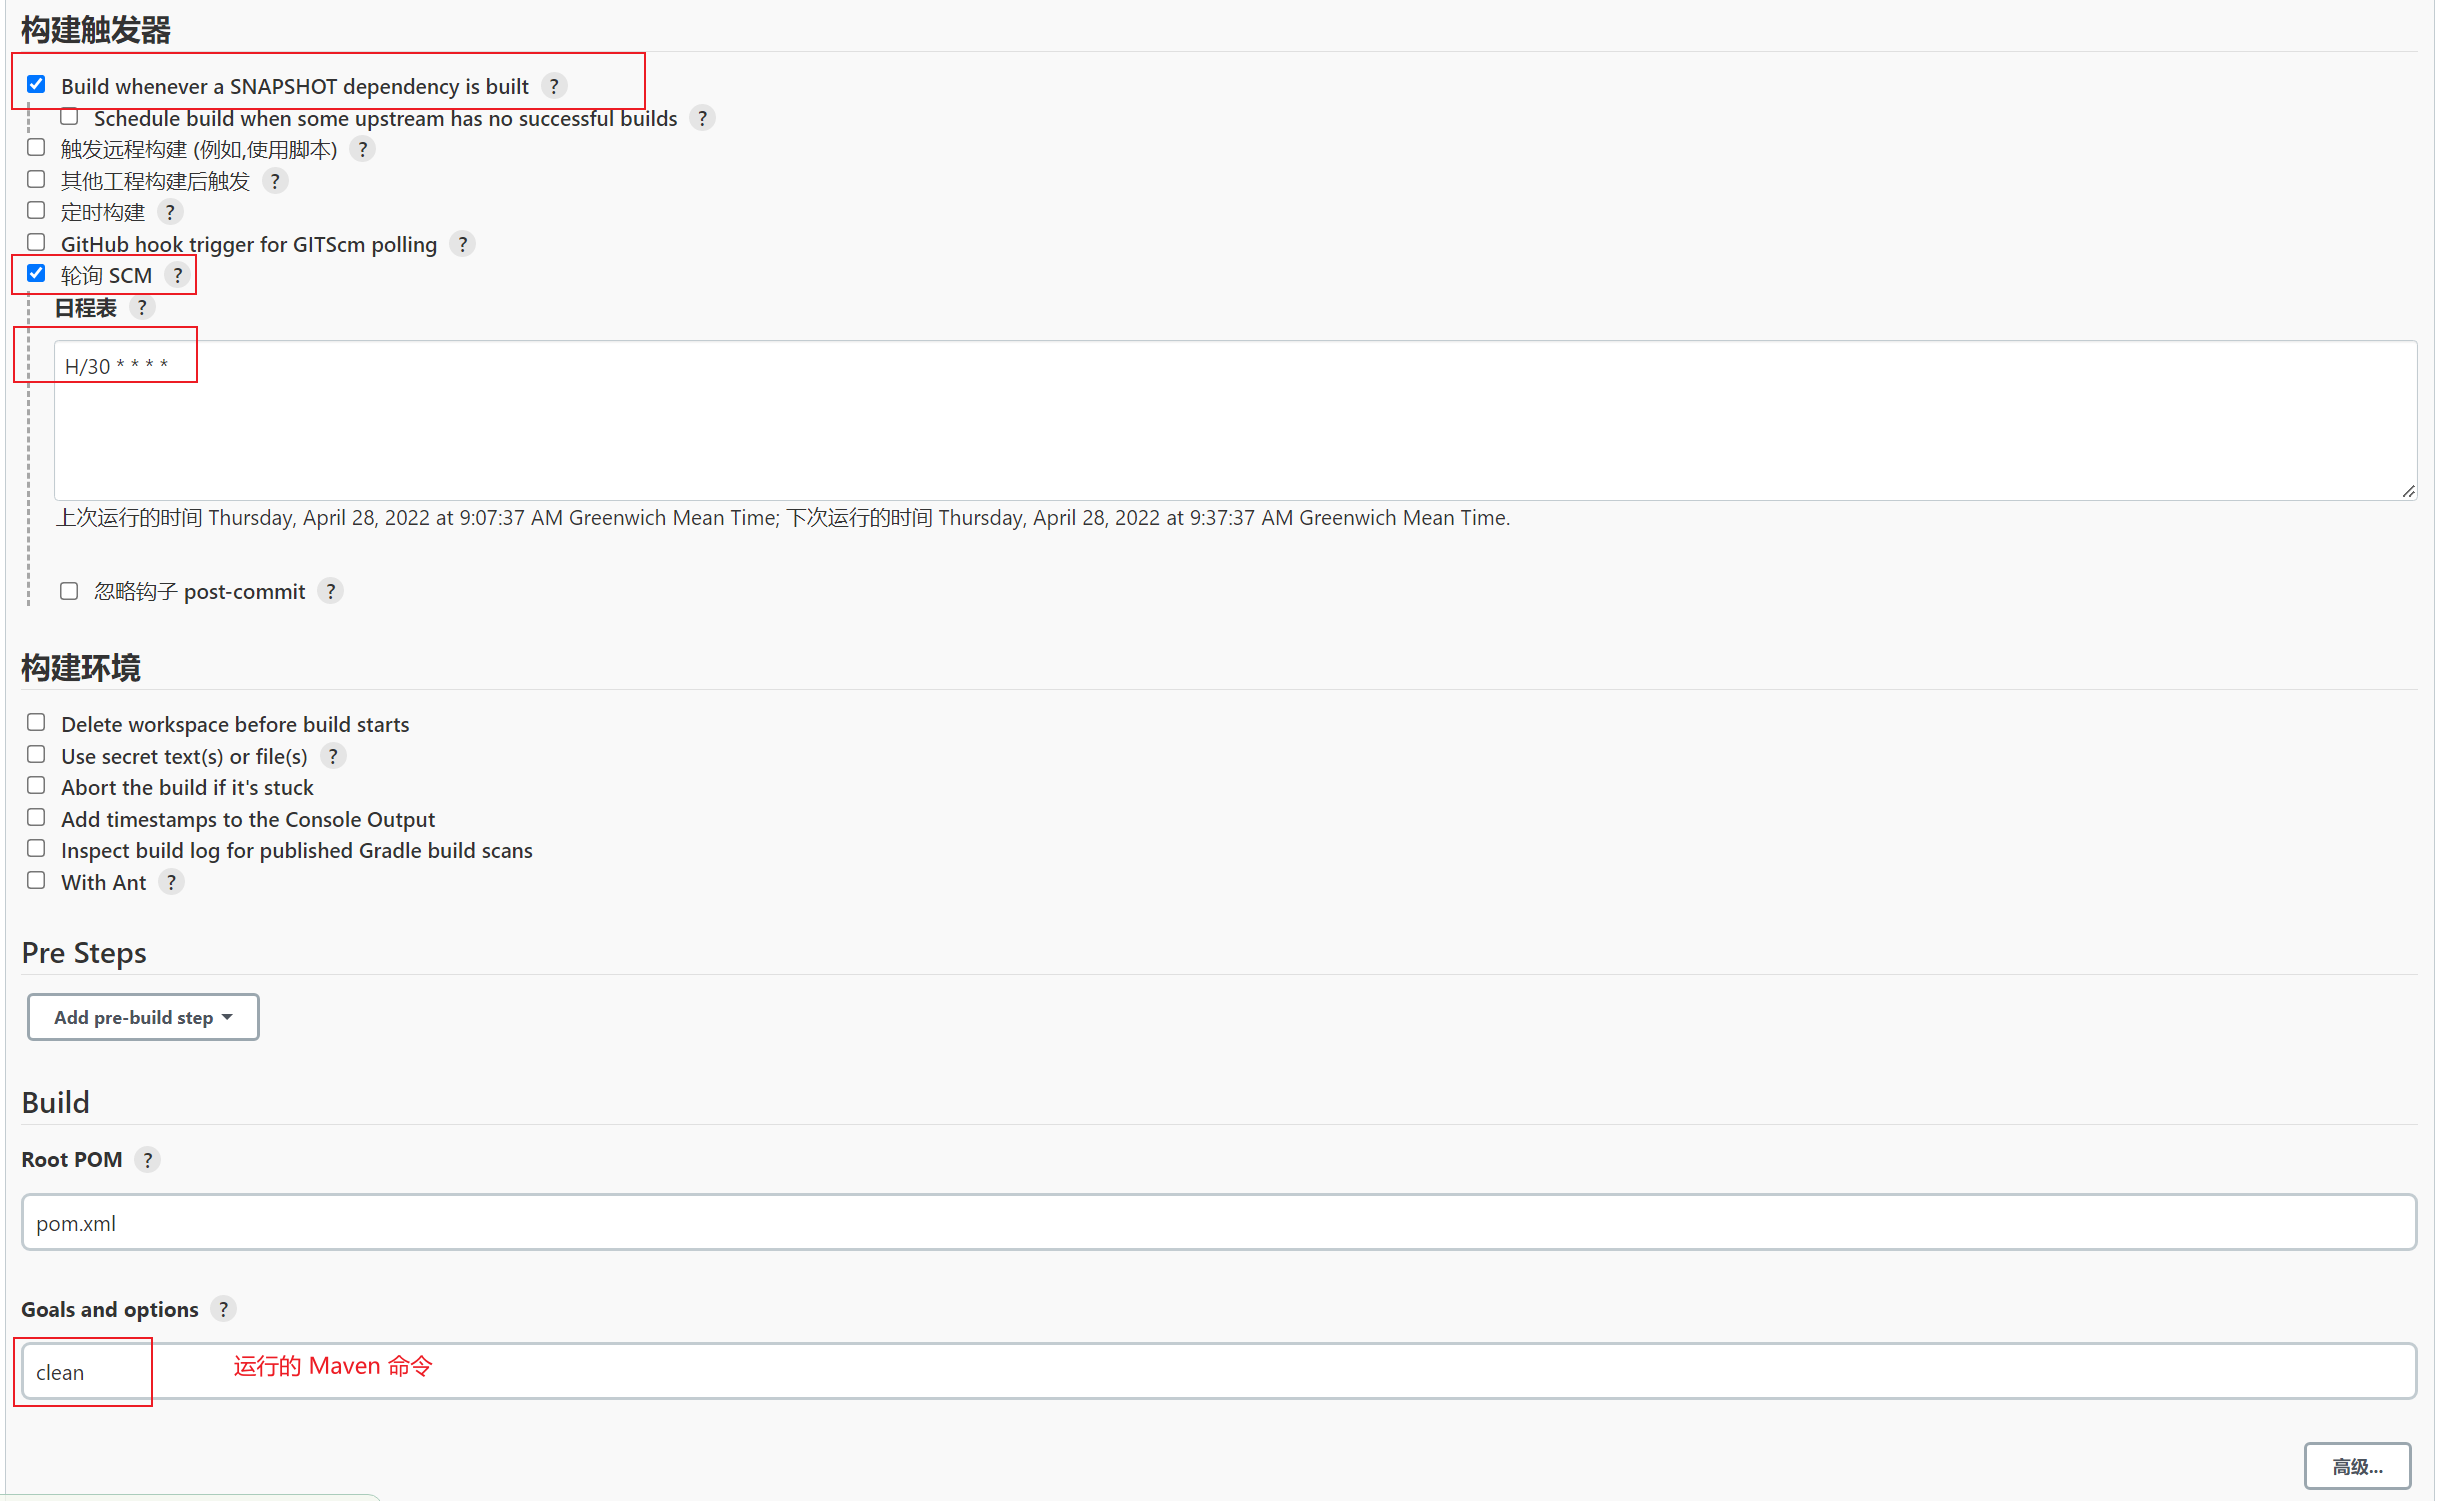Click the Goals and options input field
2437x1501 pixels.
tap(1218, 1373)
